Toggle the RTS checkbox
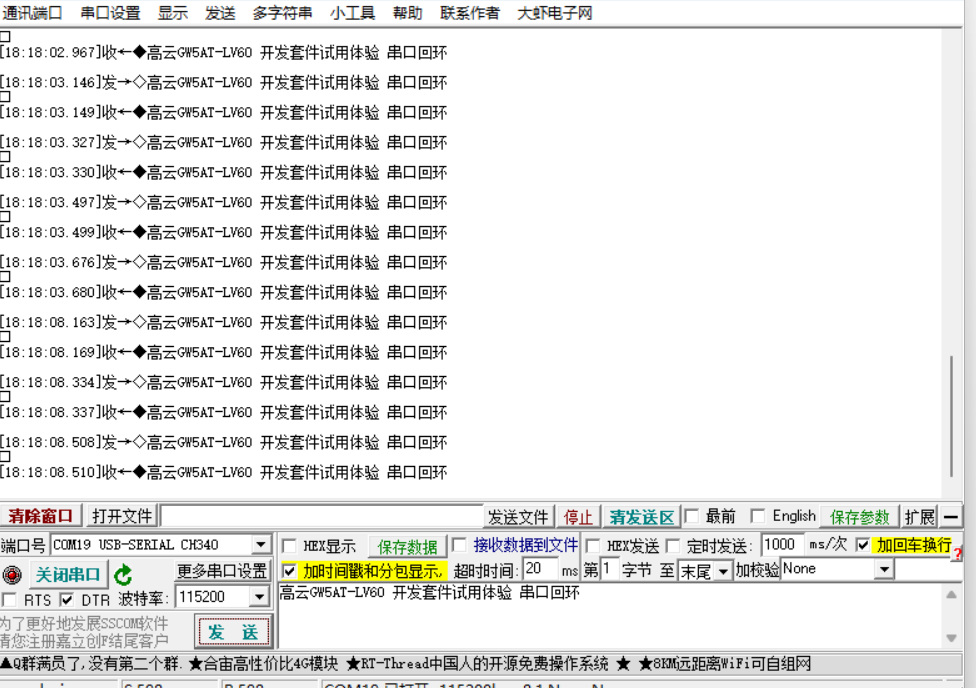This screenshot has height=688, width=976. (x=9, y=600)
